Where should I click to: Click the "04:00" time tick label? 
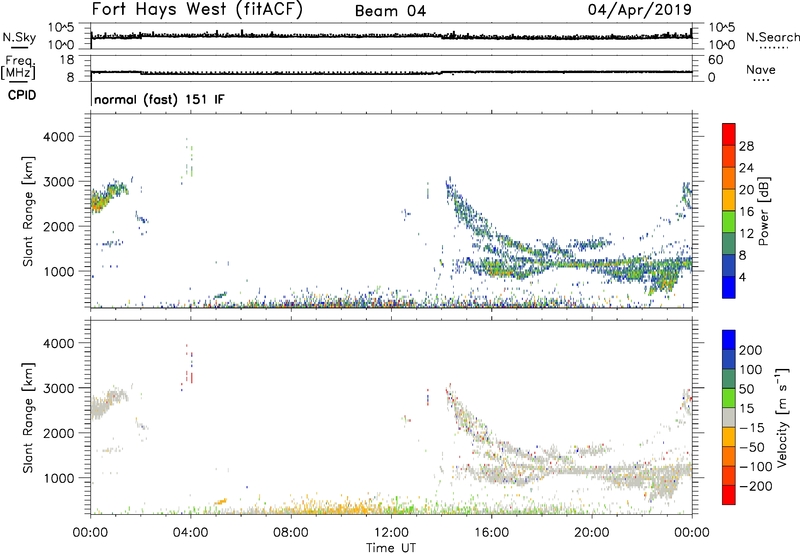click(190, 533)
